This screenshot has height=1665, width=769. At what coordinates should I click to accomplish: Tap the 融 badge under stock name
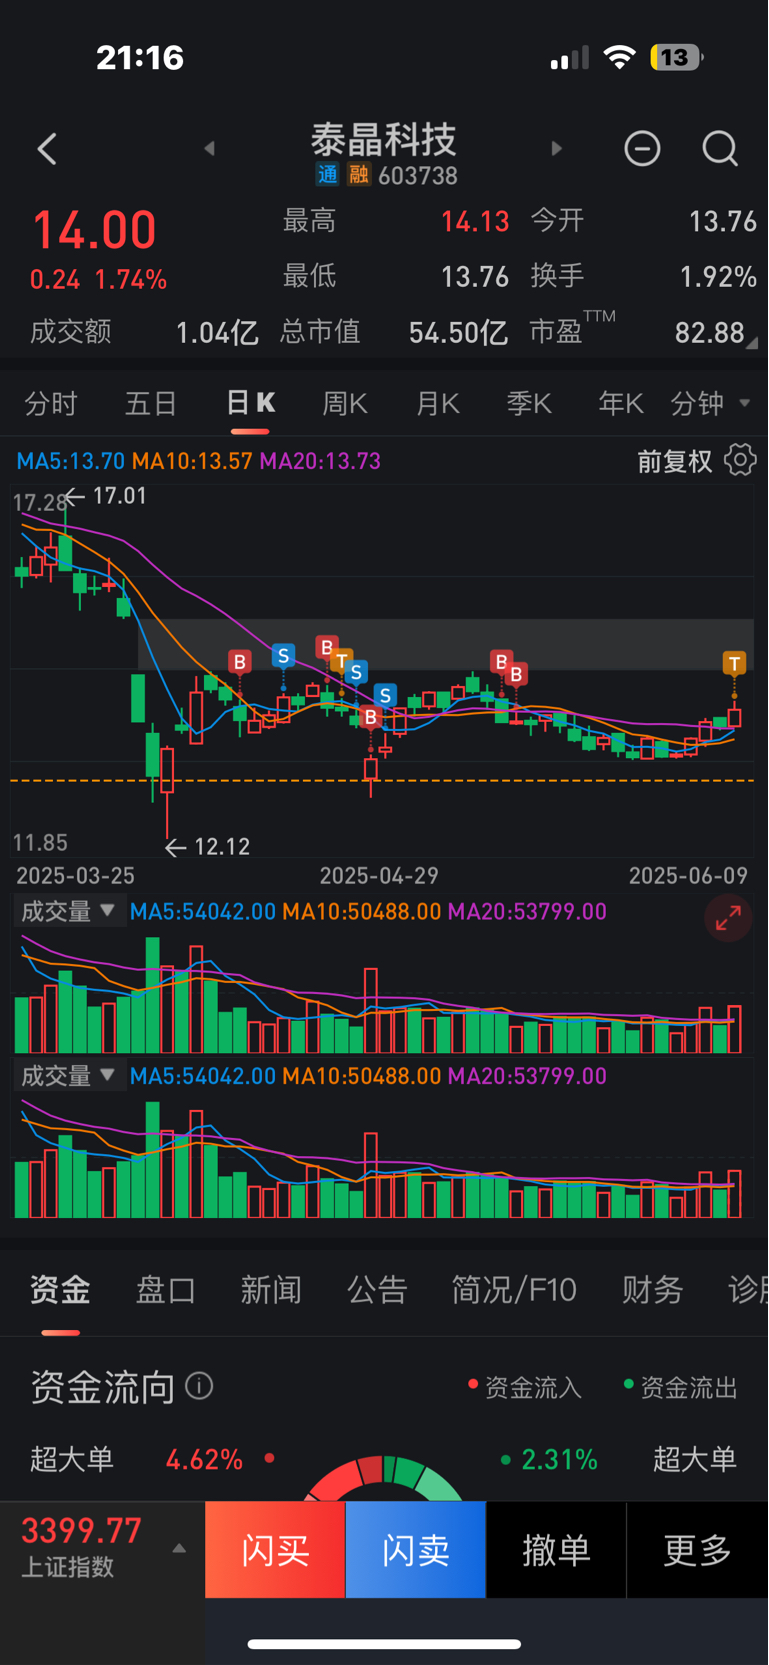[x=358, y=175]
